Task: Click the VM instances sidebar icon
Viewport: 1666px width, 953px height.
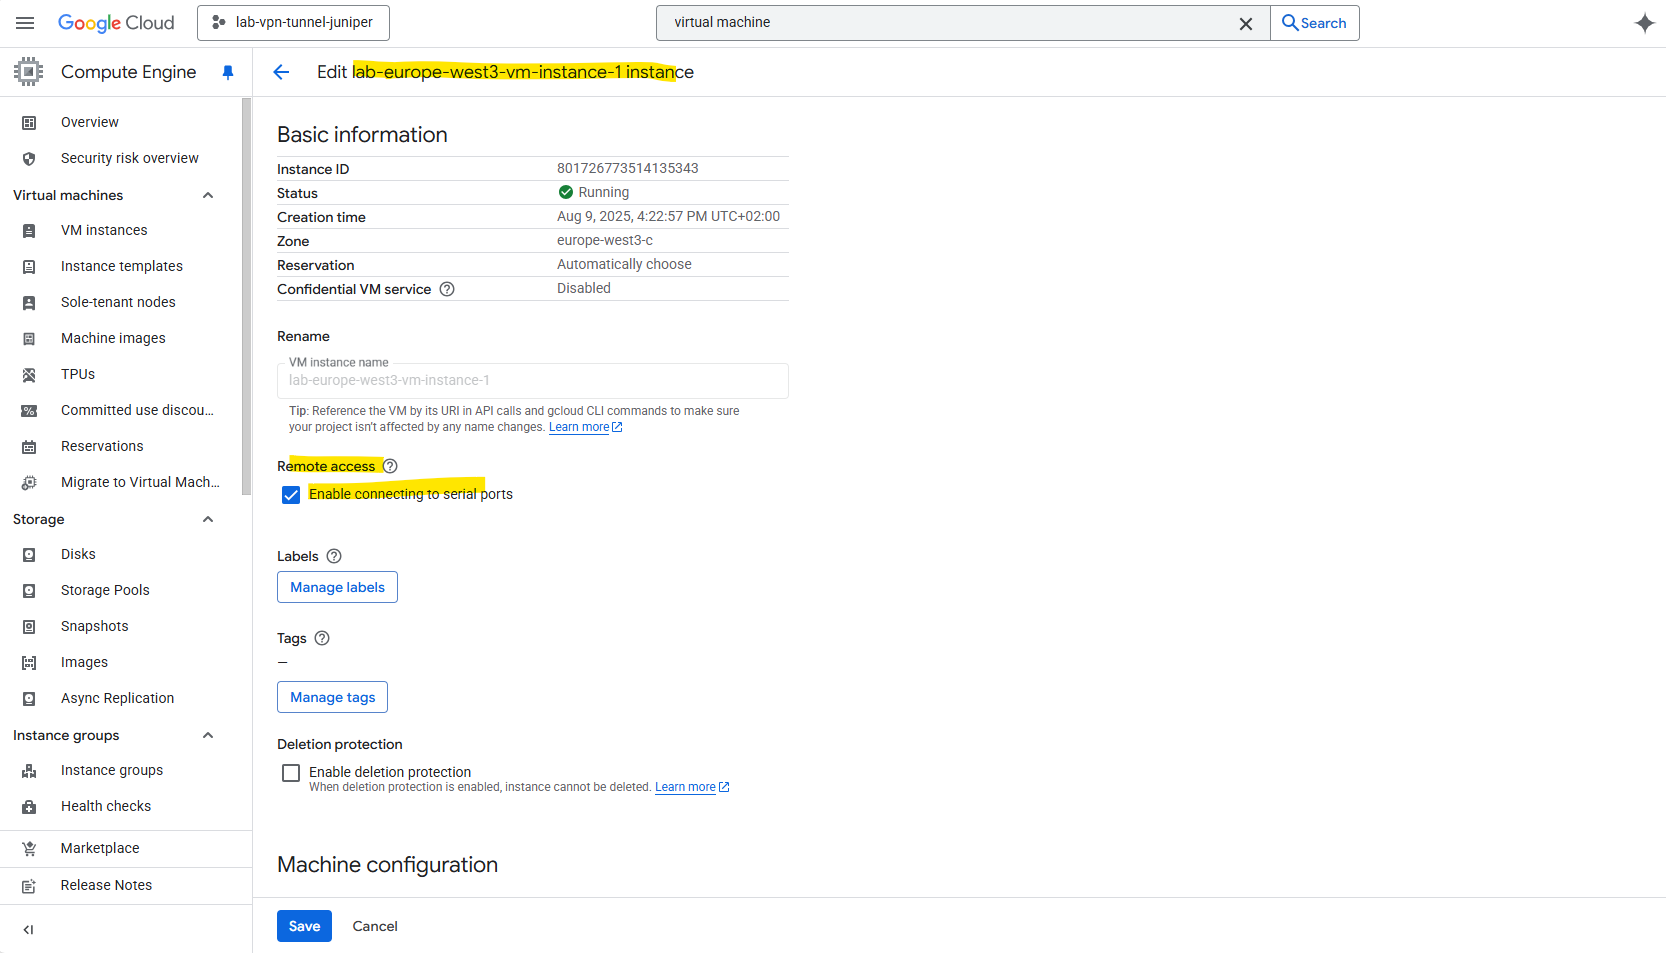Action: pyautogui.click(x=29, y=231)
